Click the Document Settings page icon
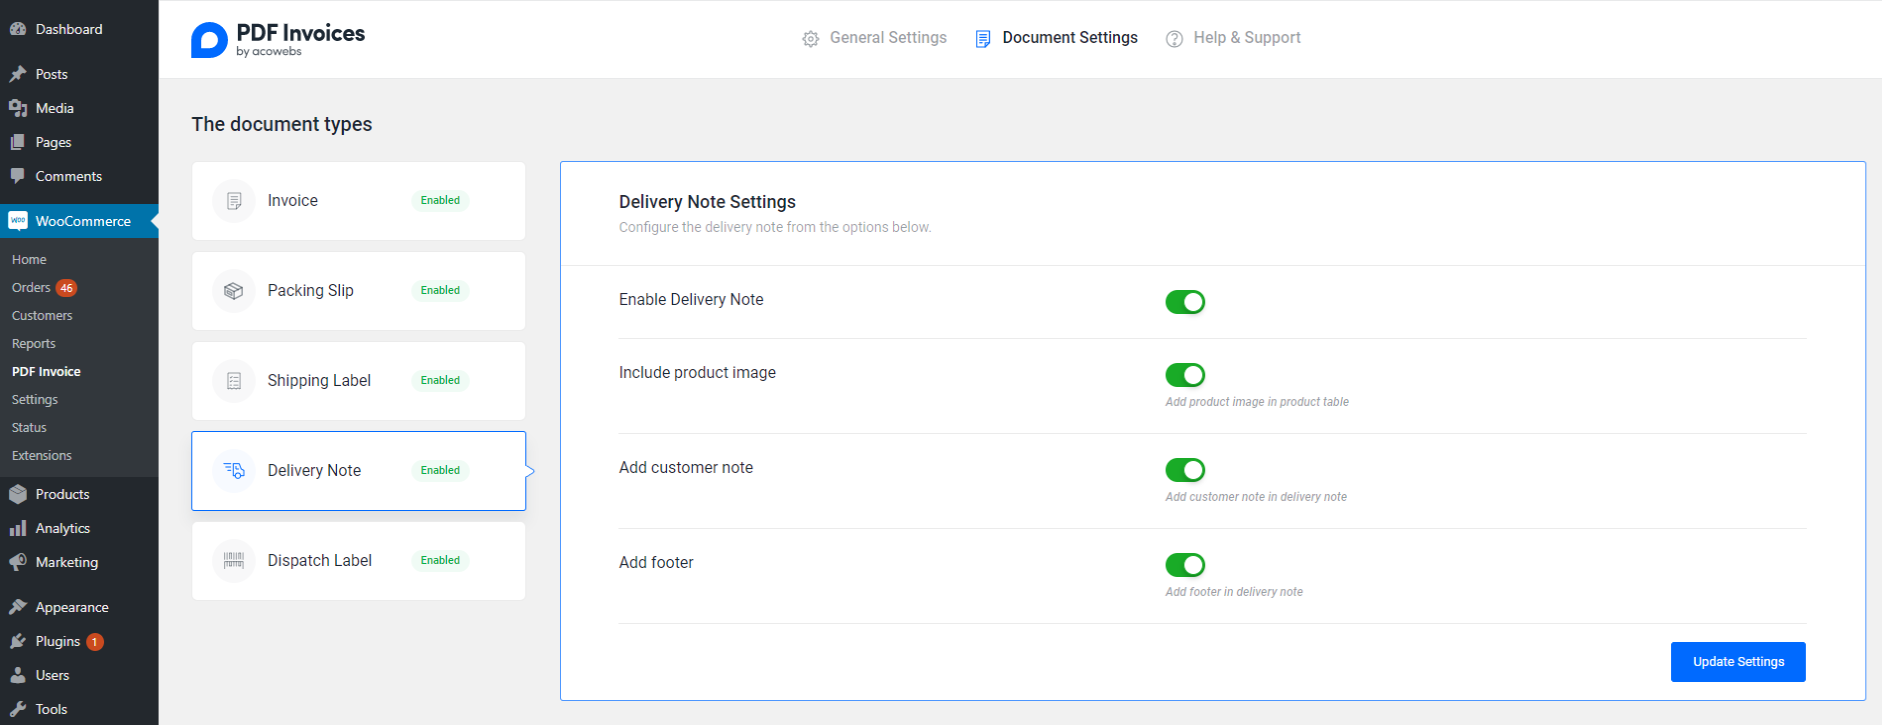 click(983, 39)
